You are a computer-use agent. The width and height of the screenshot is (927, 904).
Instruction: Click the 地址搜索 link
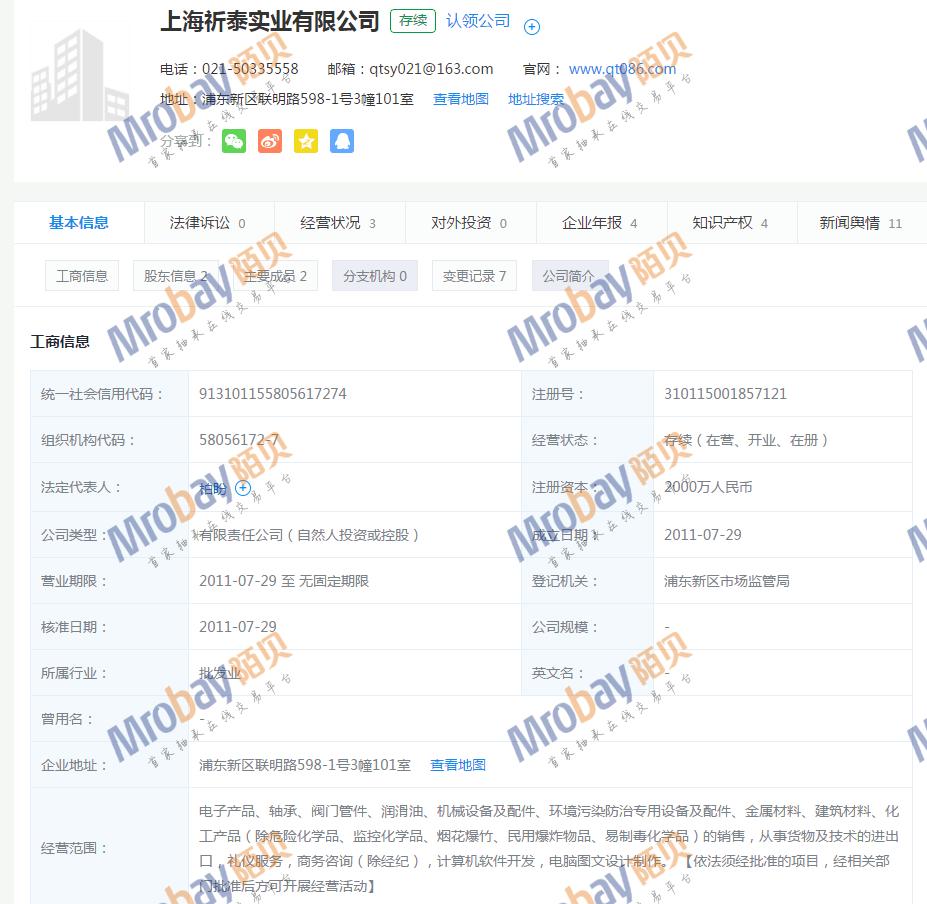click(x=536, y=99)
